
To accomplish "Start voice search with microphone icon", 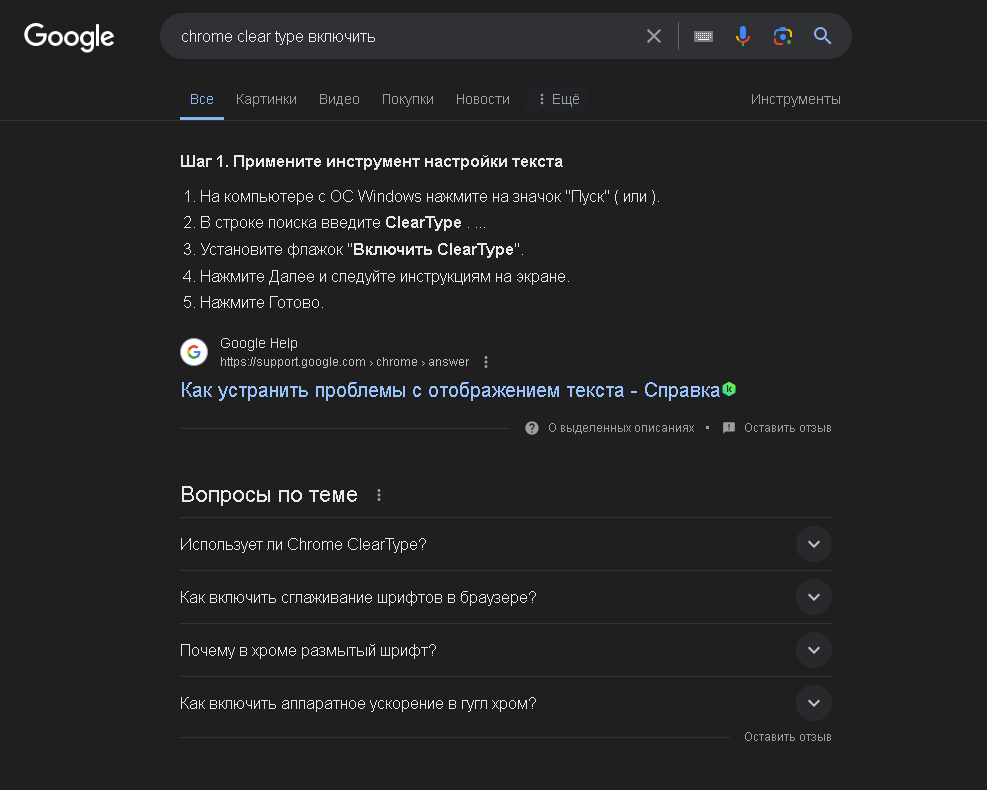I will tap(742, 36).
